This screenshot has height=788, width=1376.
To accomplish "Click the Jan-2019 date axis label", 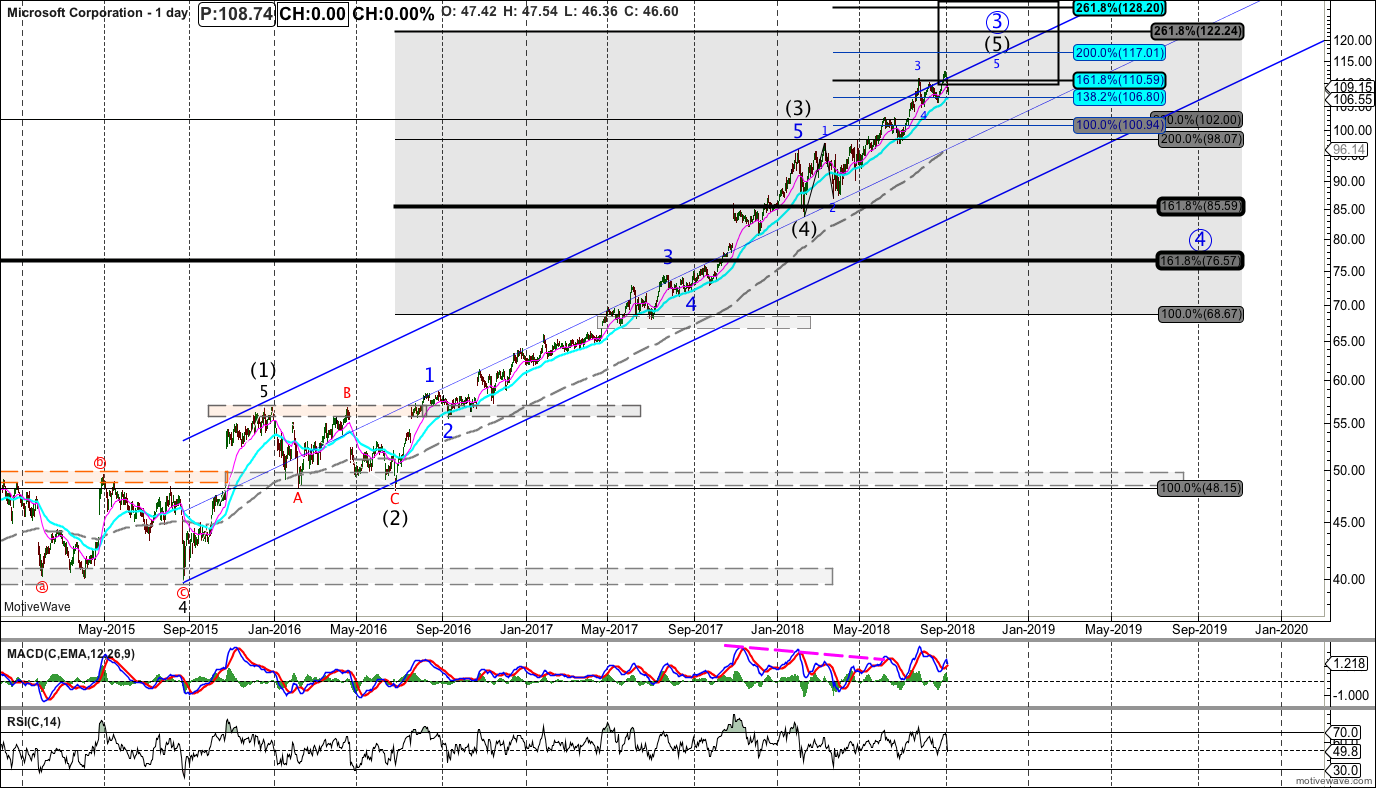I will tap(1029, 629).
